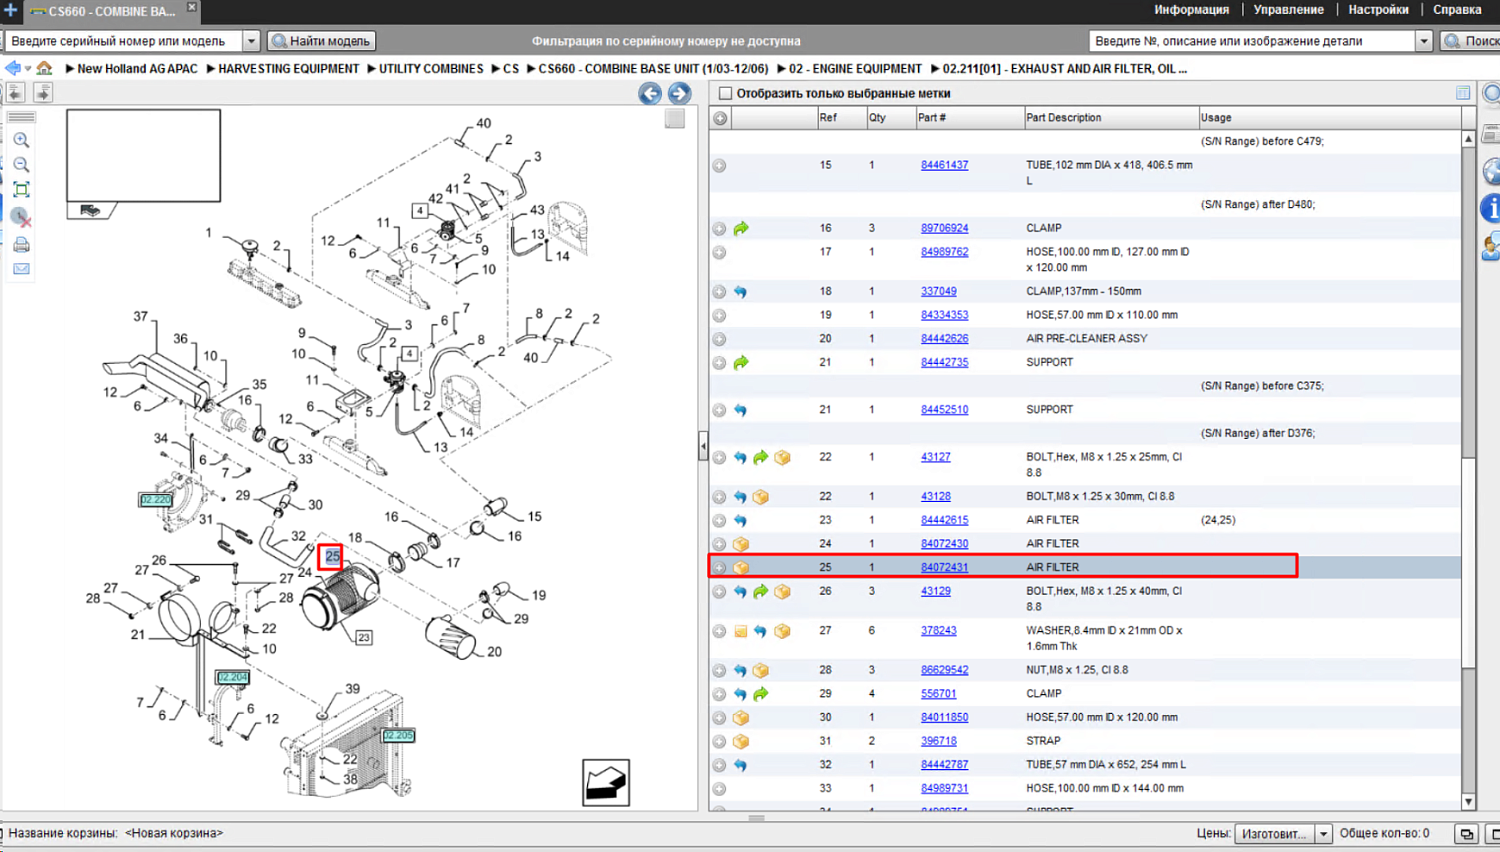Open the Настройки menu
This screenshot has width=1500, height=852.
tap(1378, 10)
